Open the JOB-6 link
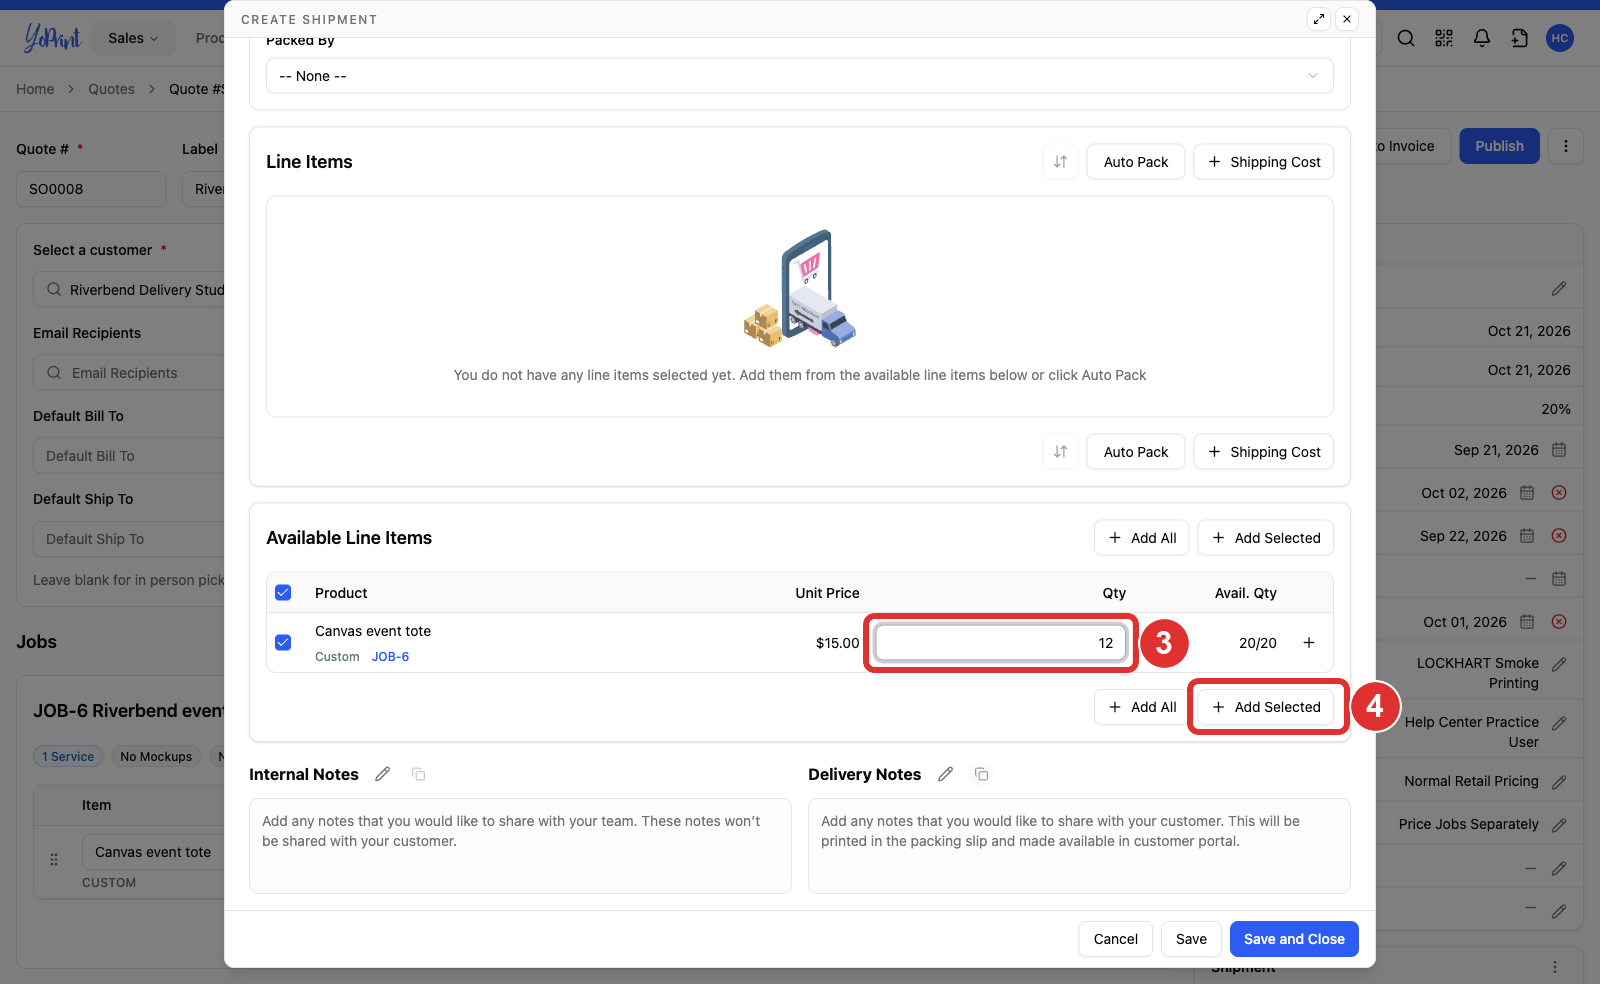This screenshot has height=984, width=1600. point(390,657)
